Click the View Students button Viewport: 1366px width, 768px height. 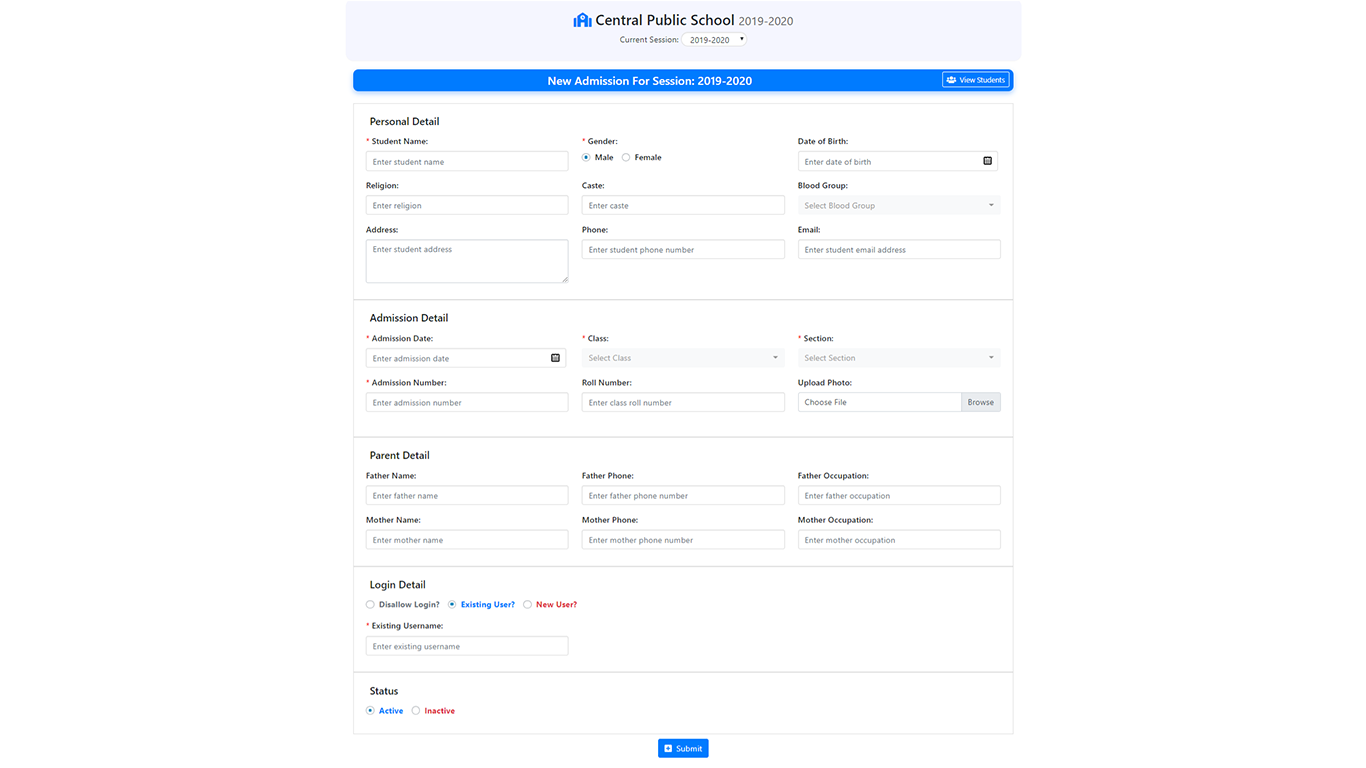click(x=975, y=80)
